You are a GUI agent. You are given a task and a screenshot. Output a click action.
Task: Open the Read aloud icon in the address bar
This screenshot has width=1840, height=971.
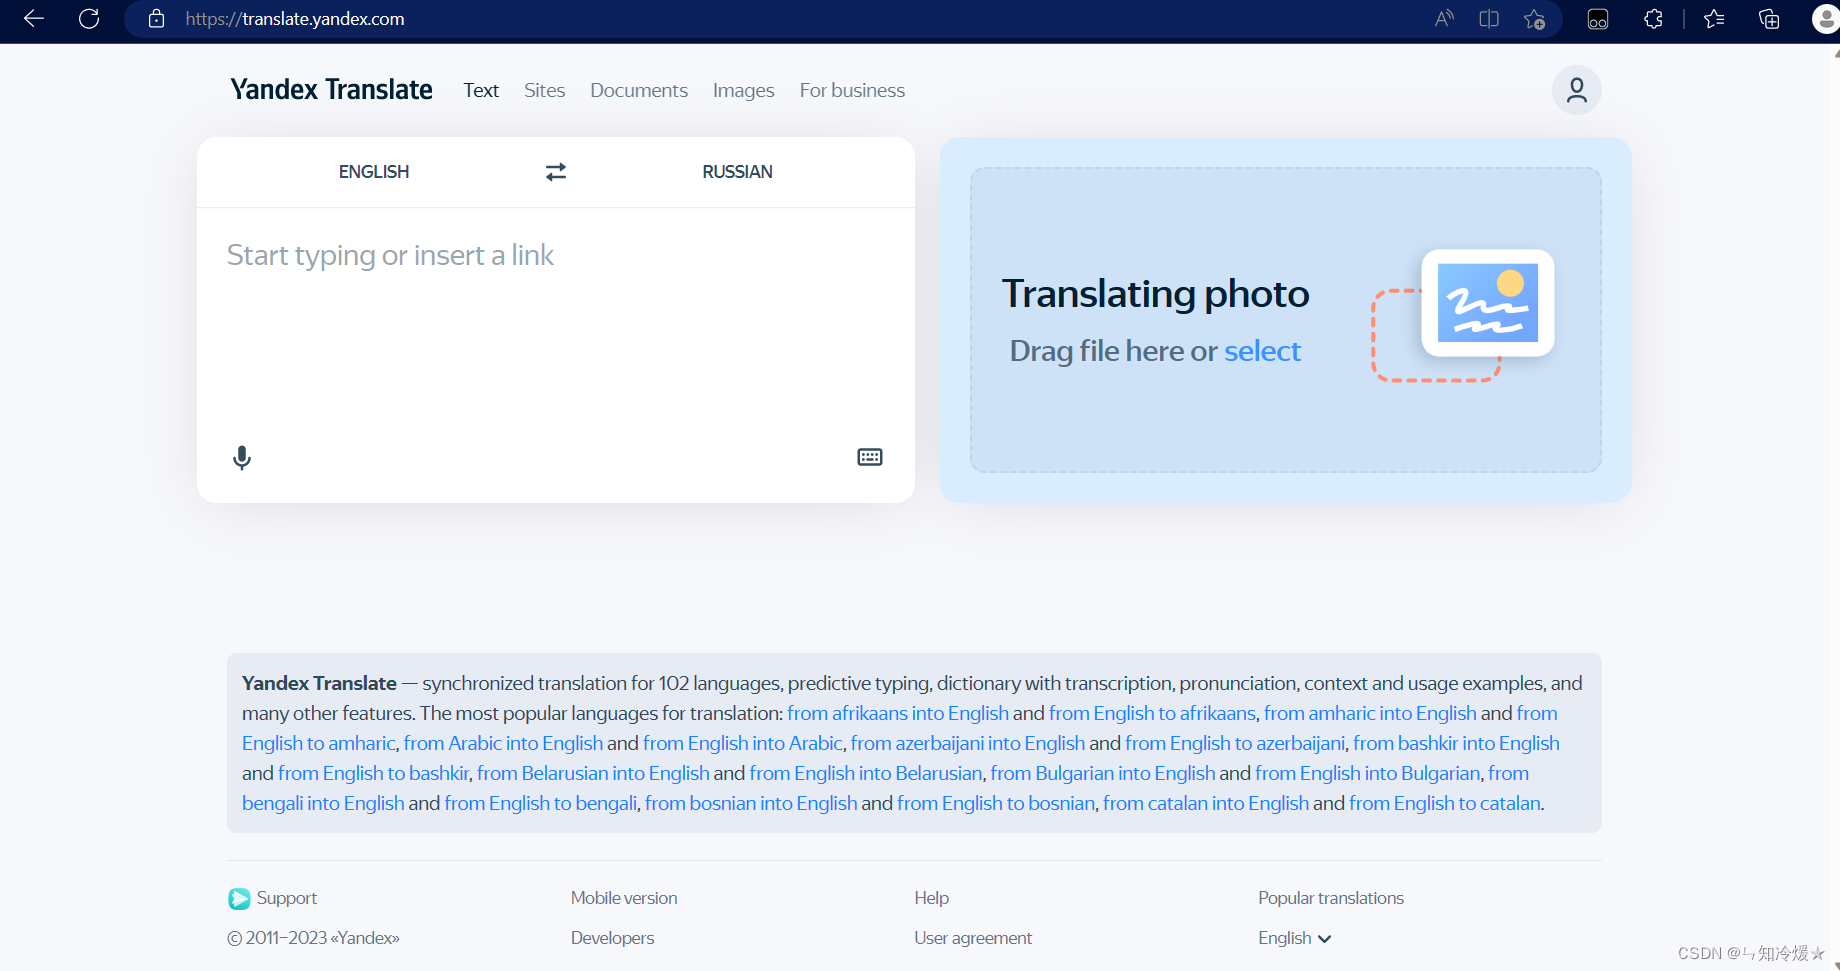point(1444,19)
